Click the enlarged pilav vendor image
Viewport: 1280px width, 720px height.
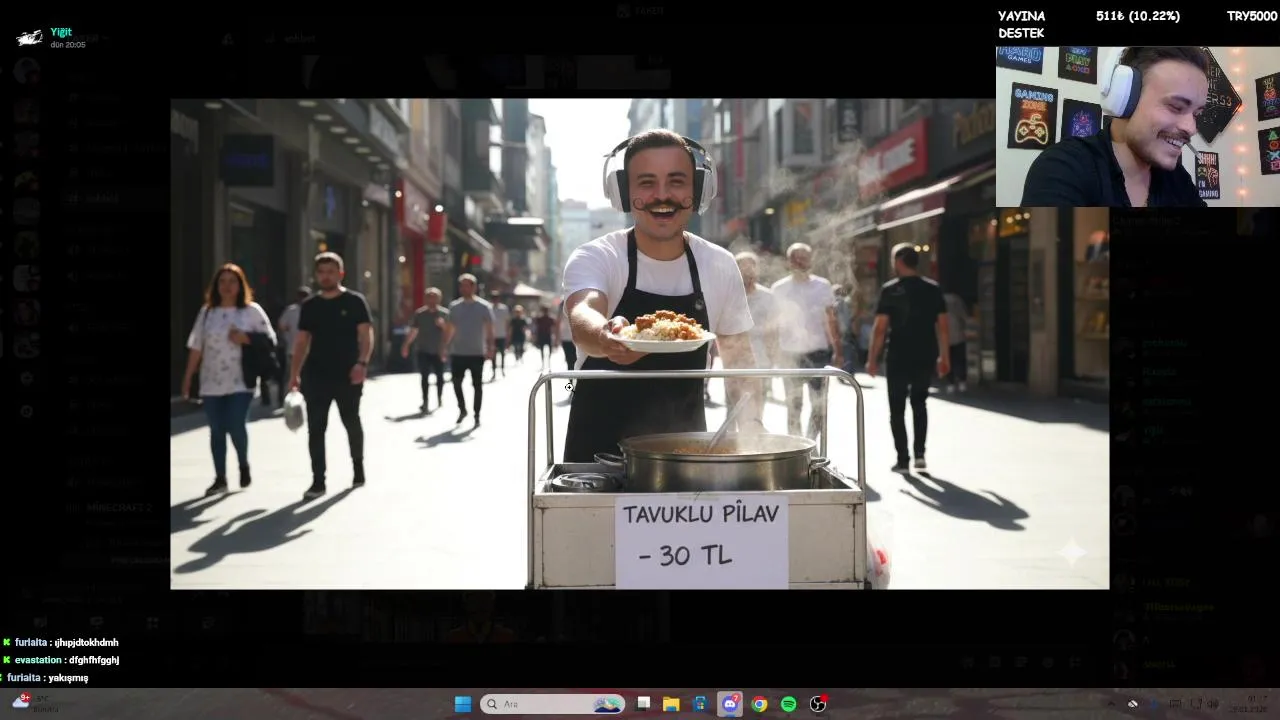pos(639,343)
